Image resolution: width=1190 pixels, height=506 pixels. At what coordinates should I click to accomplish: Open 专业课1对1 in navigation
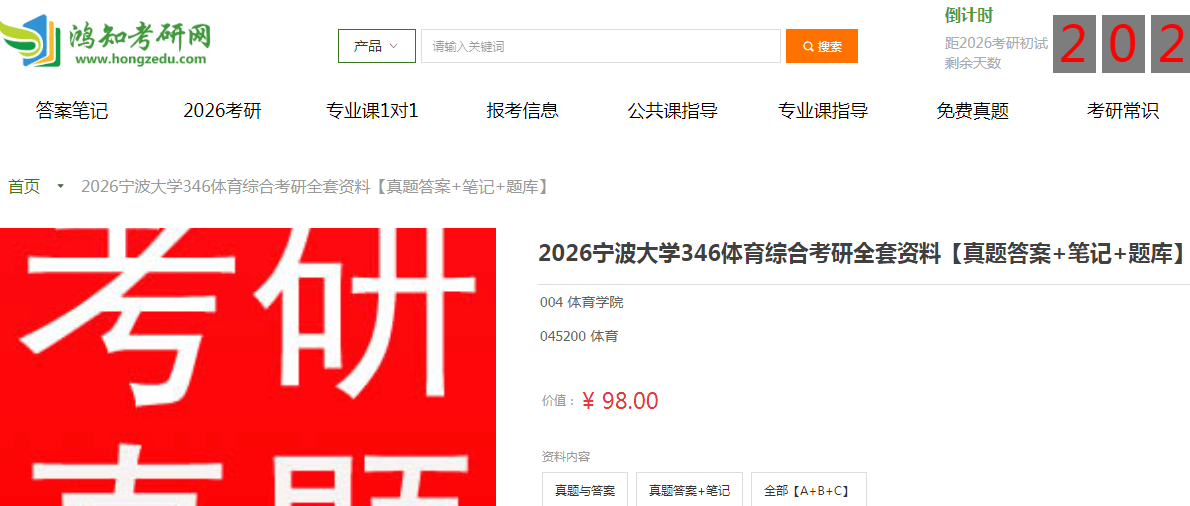point(372,111)
